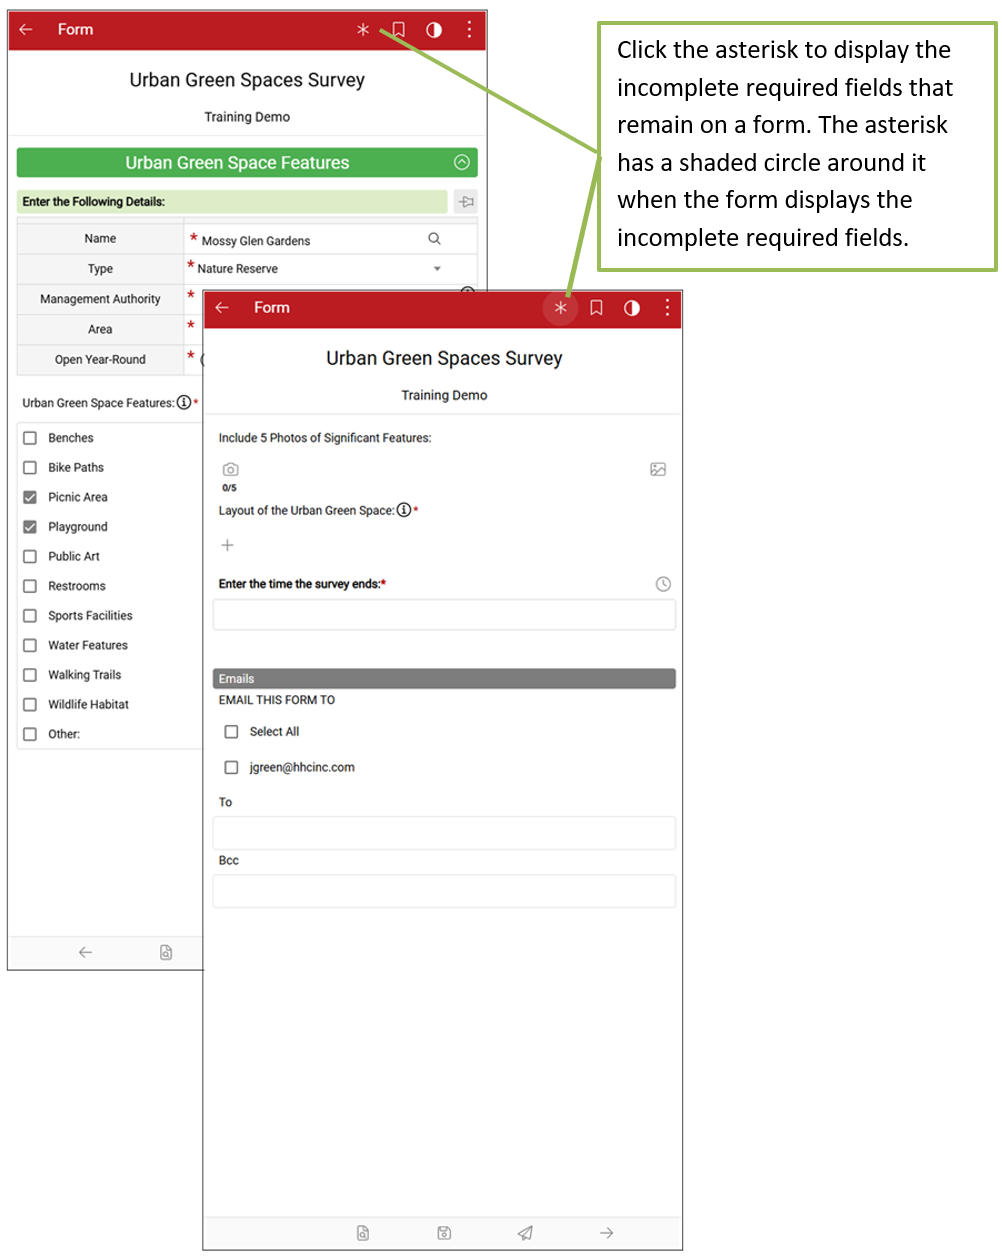Click the Emails section header bar
This screenshot has width=1002, height=1257.
[x=444, y=679]
